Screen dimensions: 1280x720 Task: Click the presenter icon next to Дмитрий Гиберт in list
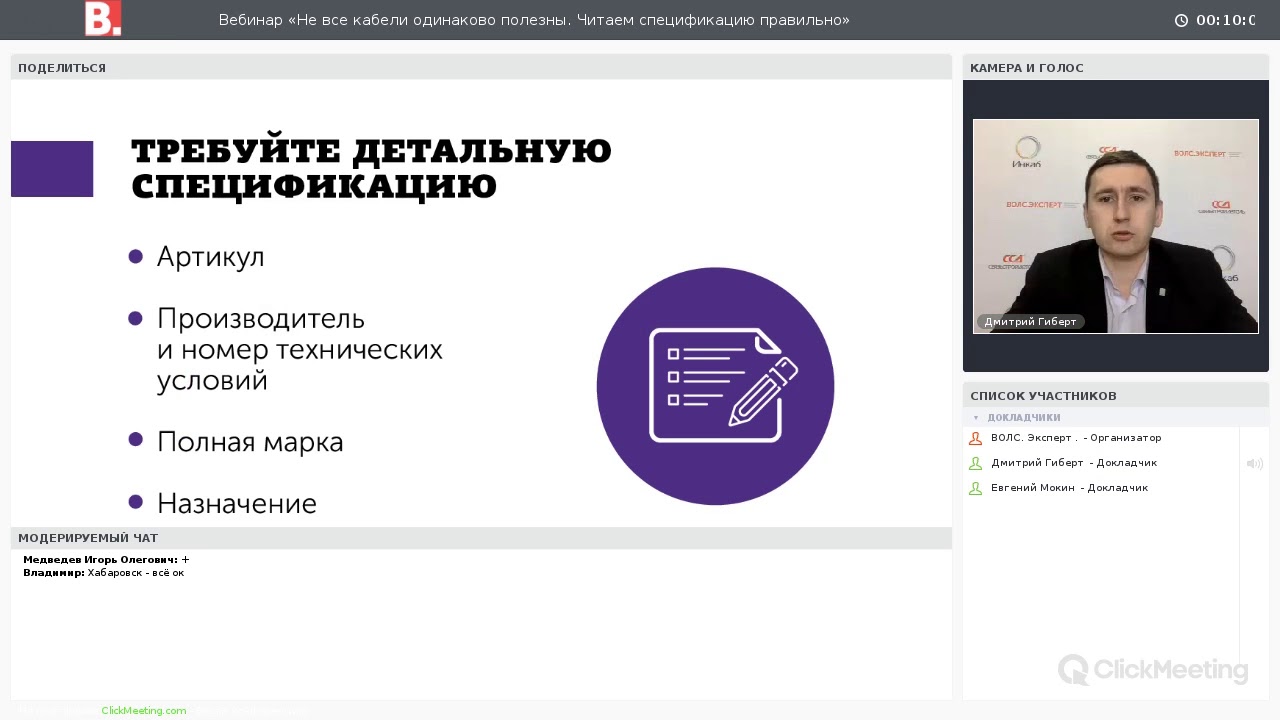[976, 463]
